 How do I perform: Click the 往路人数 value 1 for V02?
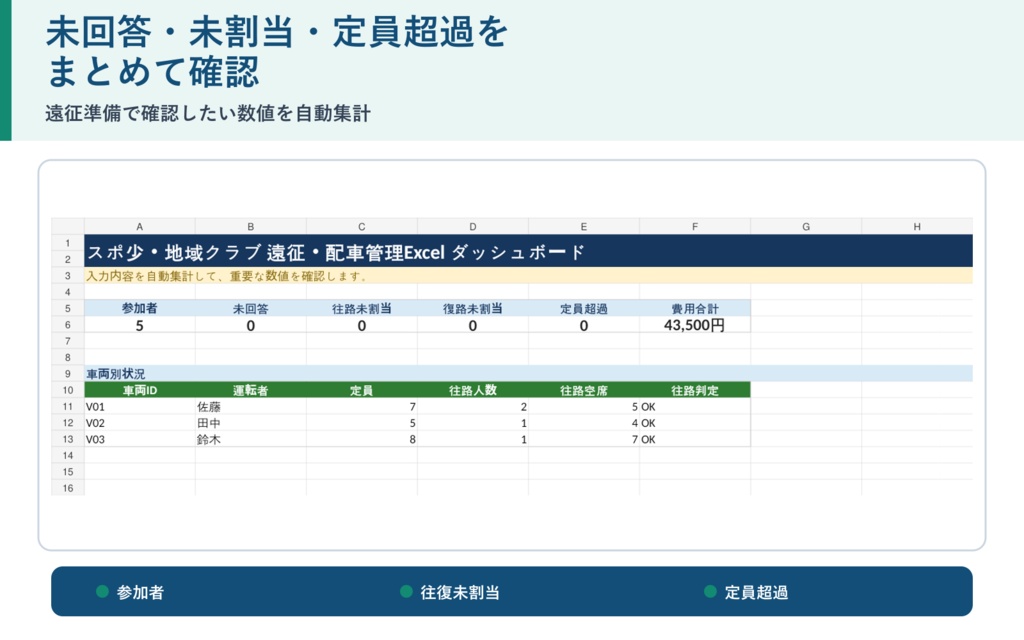coord(473,423)
